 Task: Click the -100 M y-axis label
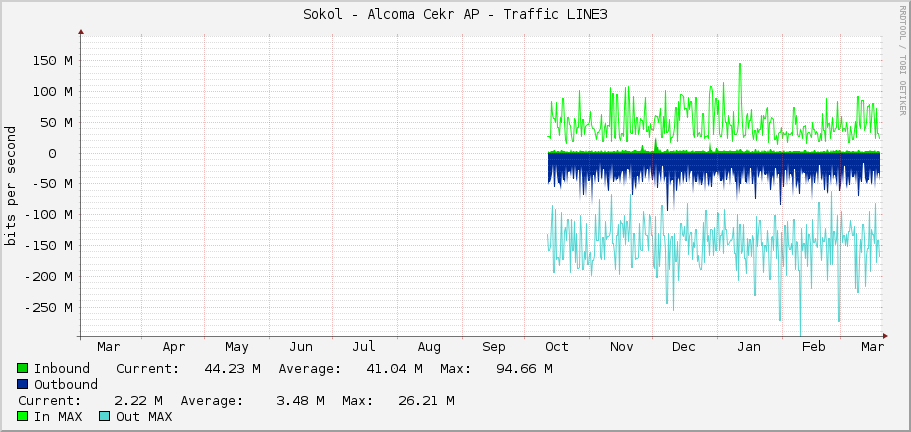(49, 215)
